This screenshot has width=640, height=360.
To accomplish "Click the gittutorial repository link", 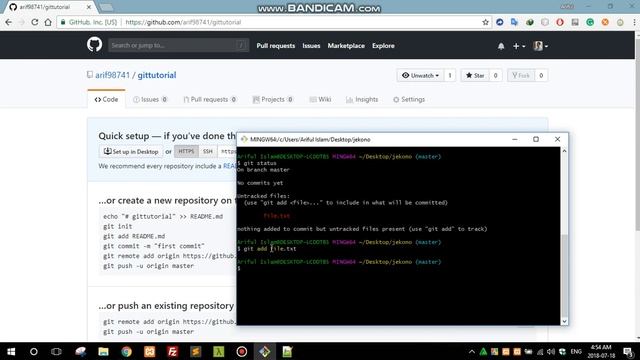I will (157, 75).
